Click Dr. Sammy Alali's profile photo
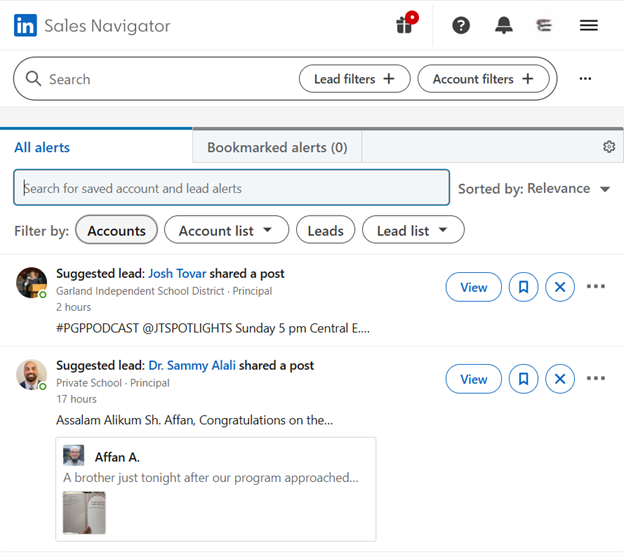Image resolution: width=624 pixels, height=557 pixels. 31,374
